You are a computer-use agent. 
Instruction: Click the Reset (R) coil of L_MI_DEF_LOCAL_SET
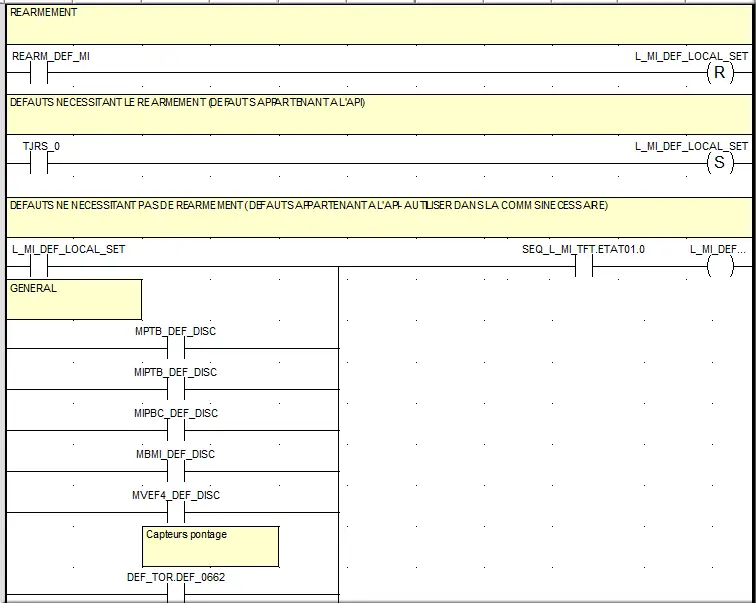point(718,73)
